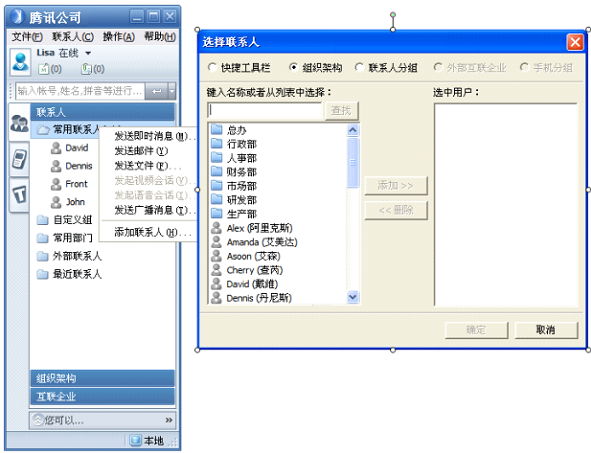
Task: Switch to the 组织架构 panel bar
Action: point(103,378)
